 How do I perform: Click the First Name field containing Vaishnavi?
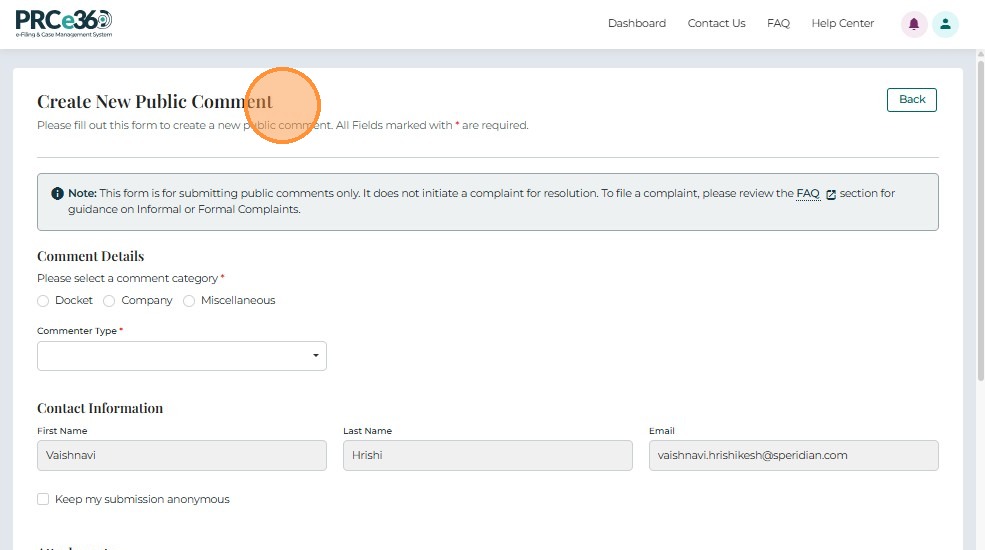(x=182, y=455)
